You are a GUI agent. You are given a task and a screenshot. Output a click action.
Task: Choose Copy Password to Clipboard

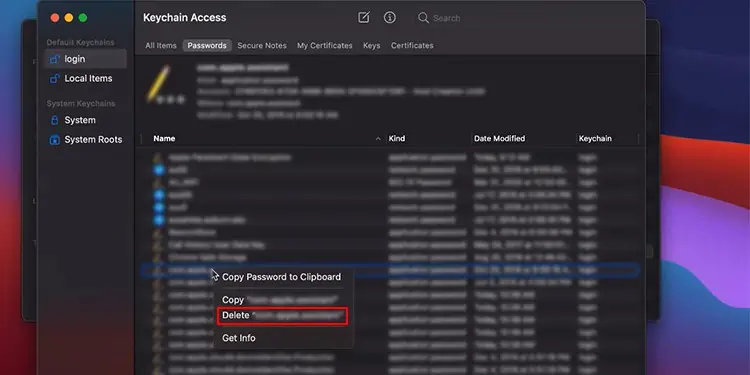[282, 277]
